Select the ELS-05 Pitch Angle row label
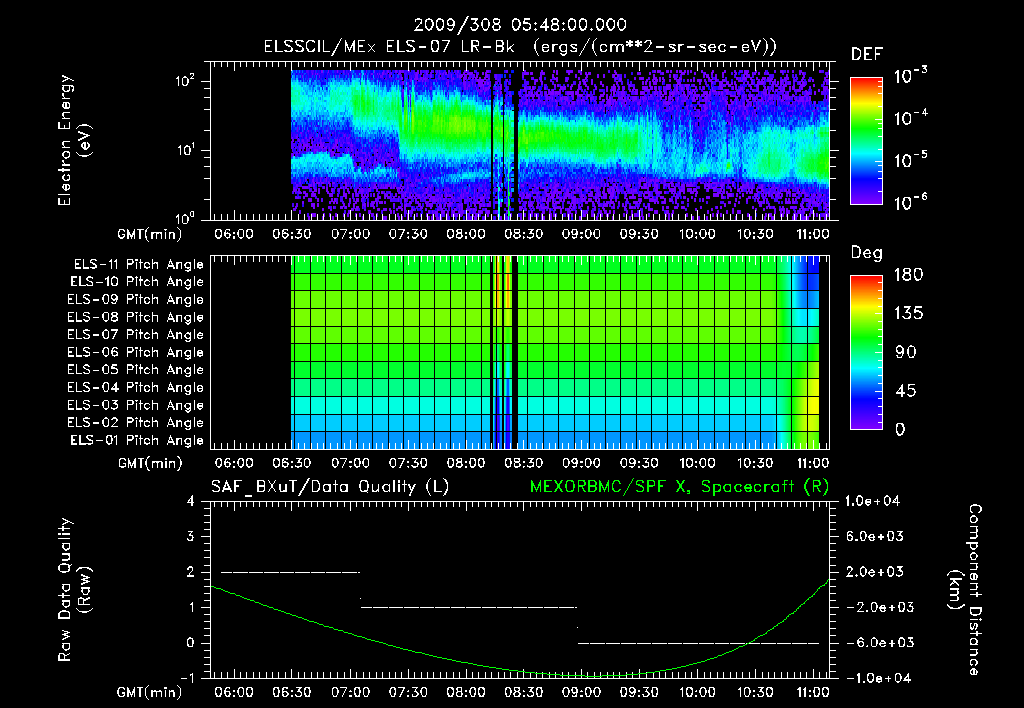This screenshot has height=708, width=1024. click(x=136, y=370)
